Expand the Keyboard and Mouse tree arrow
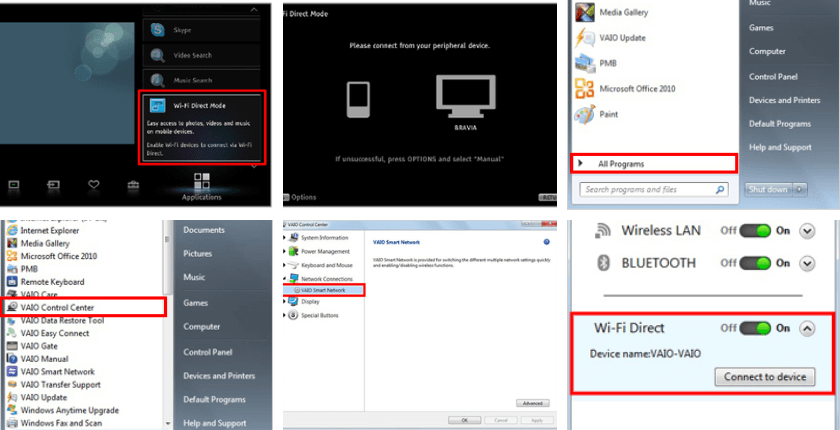The height and width of the screenshot is (430, 840). [x=284, y=265]
